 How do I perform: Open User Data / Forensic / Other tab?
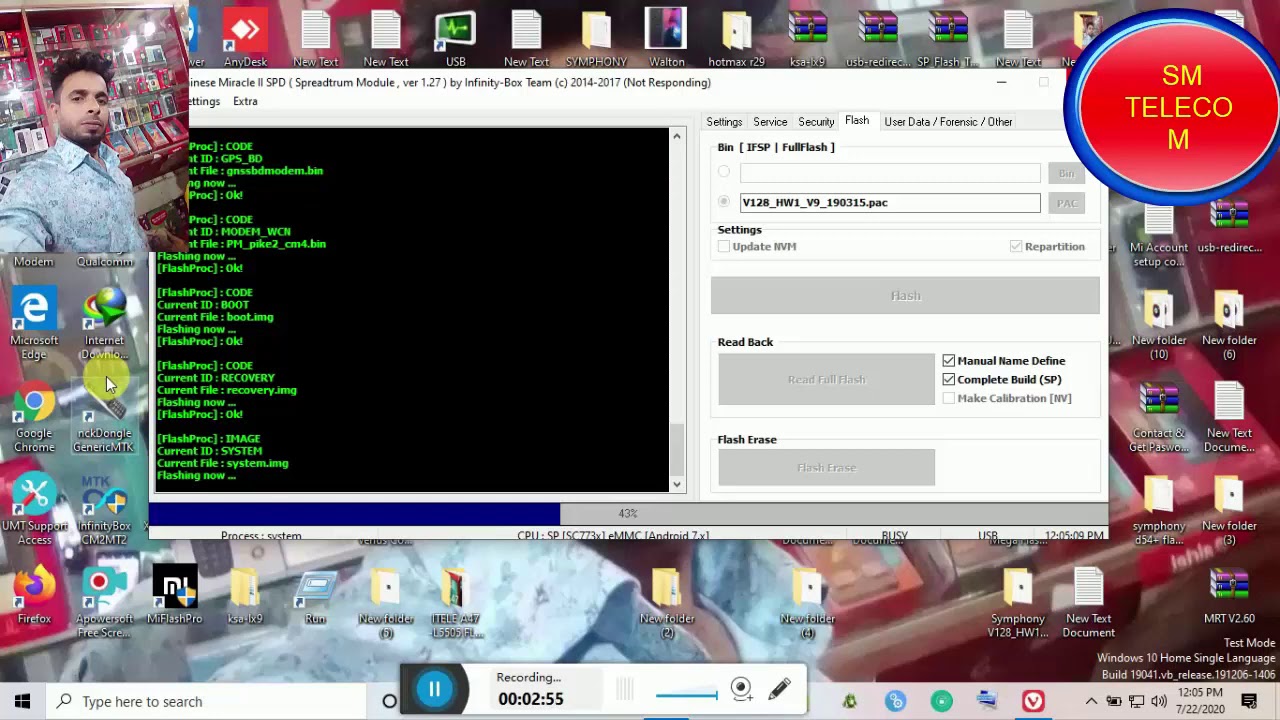pos(948,122)
